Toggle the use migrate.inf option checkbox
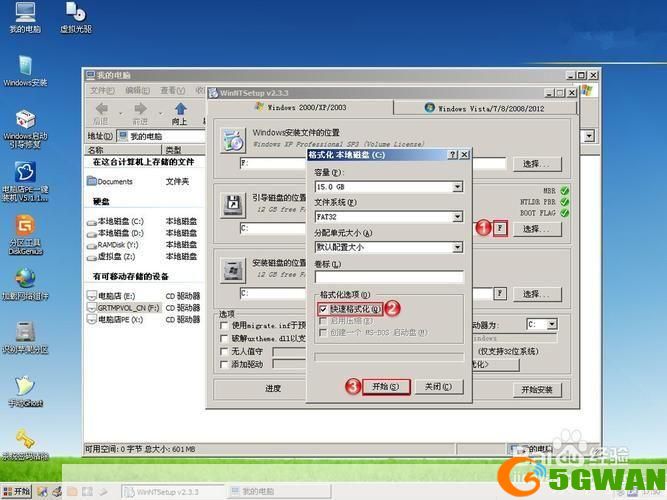The width and height of the screenshot is (667, 500). (x=224, y=326)
